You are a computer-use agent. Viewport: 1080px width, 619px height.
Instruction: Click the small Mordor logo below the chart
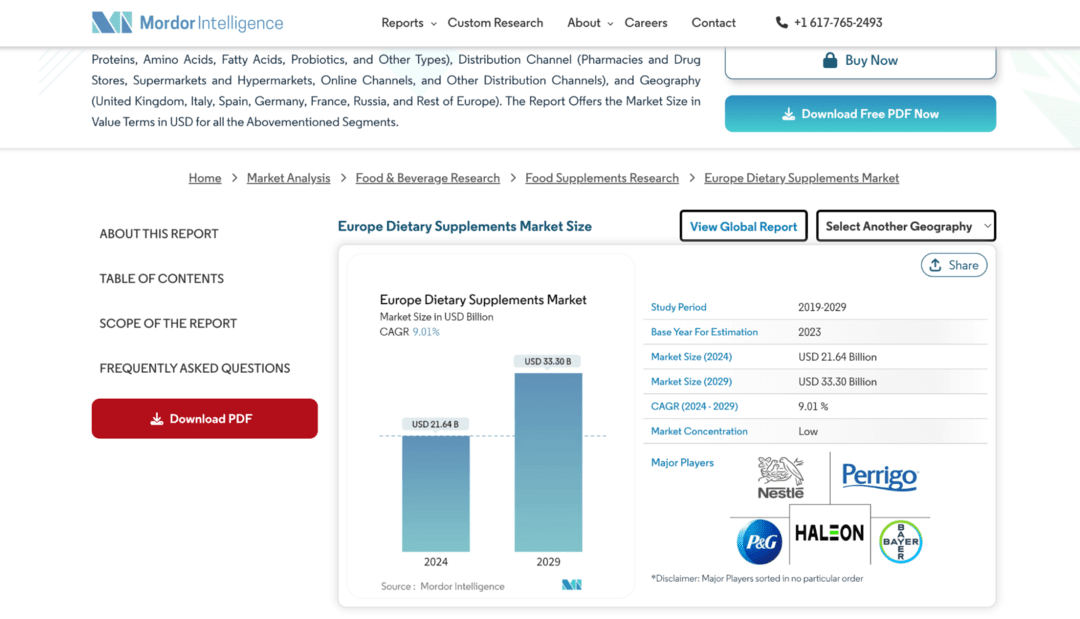(x=572, y=585)
